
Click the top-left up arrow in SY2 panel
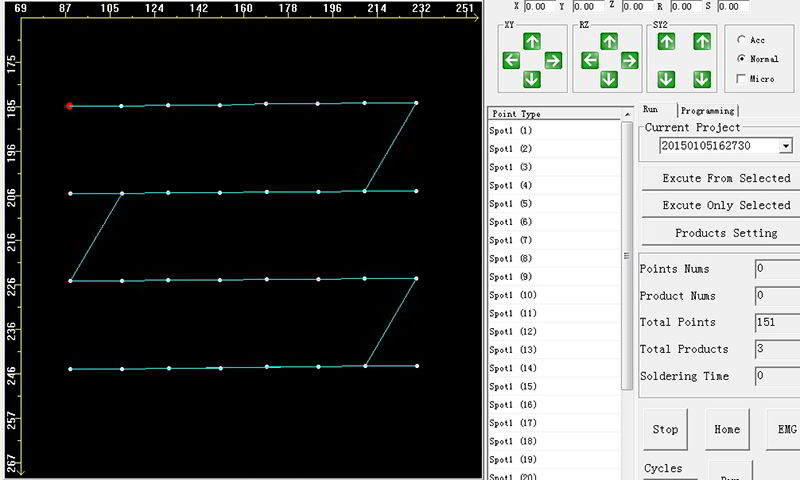(667, 42)
